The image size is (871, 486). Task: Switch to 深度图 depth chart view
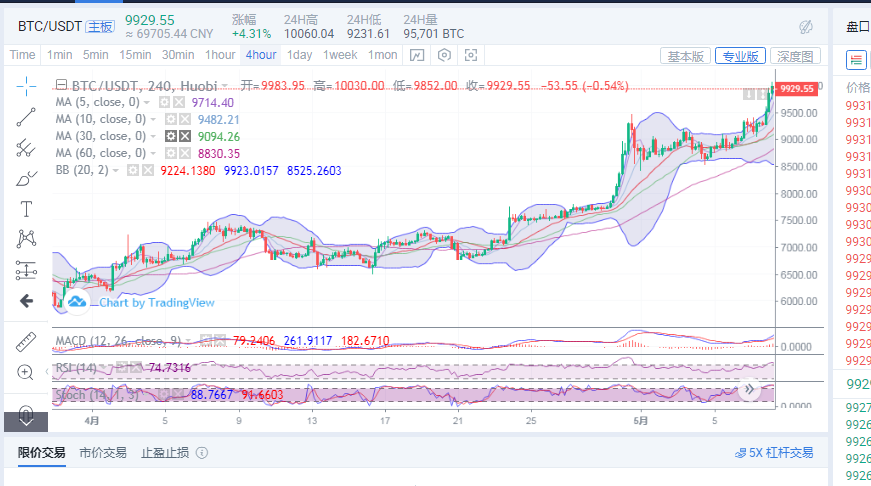point(796,56)
